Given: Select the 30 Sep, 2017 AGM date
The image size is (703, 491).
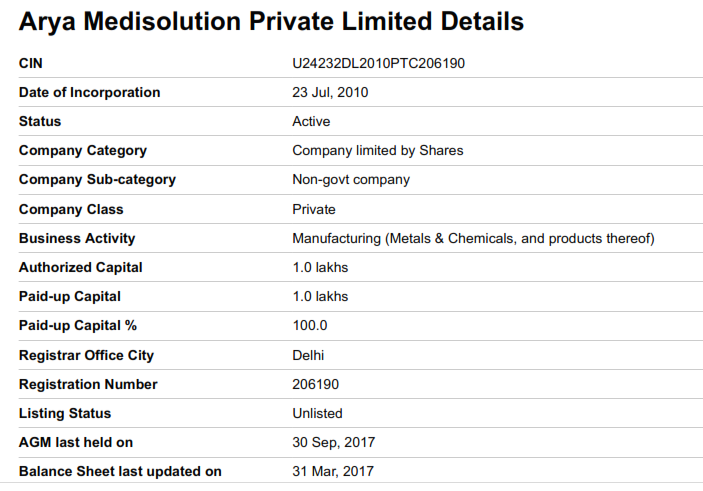Looking at the screenshot, I should point(334,443).
